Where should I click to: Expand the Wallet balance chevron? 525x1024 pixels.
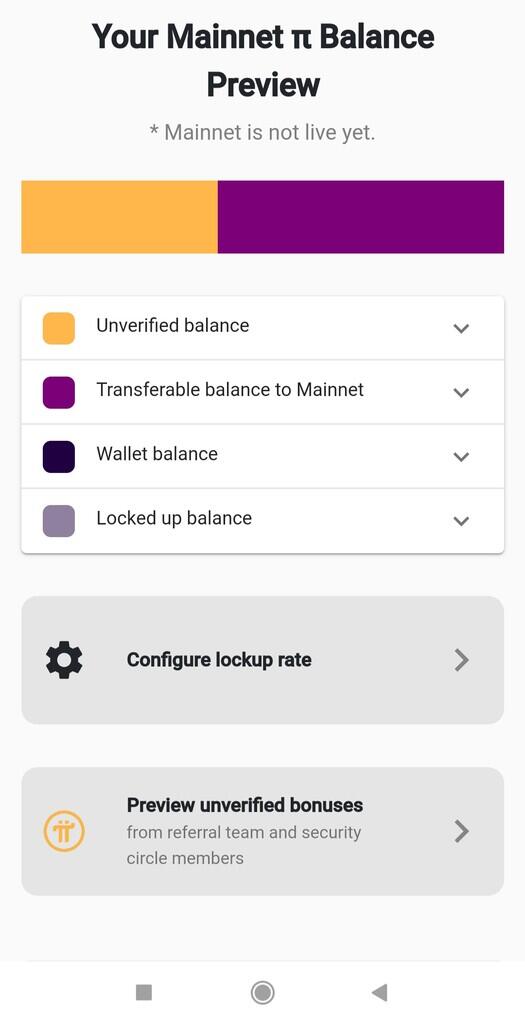(462, 456)
